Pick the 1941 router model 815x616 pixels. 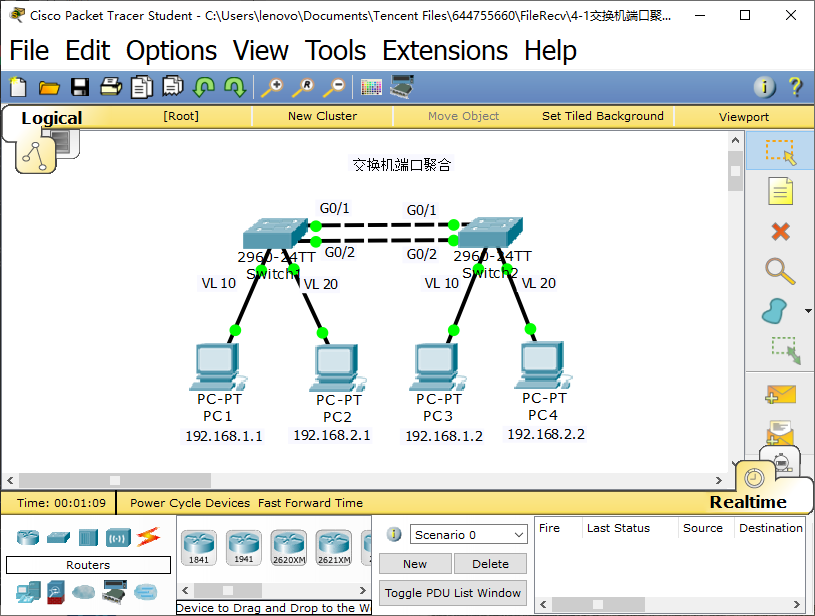click(244, 547)
